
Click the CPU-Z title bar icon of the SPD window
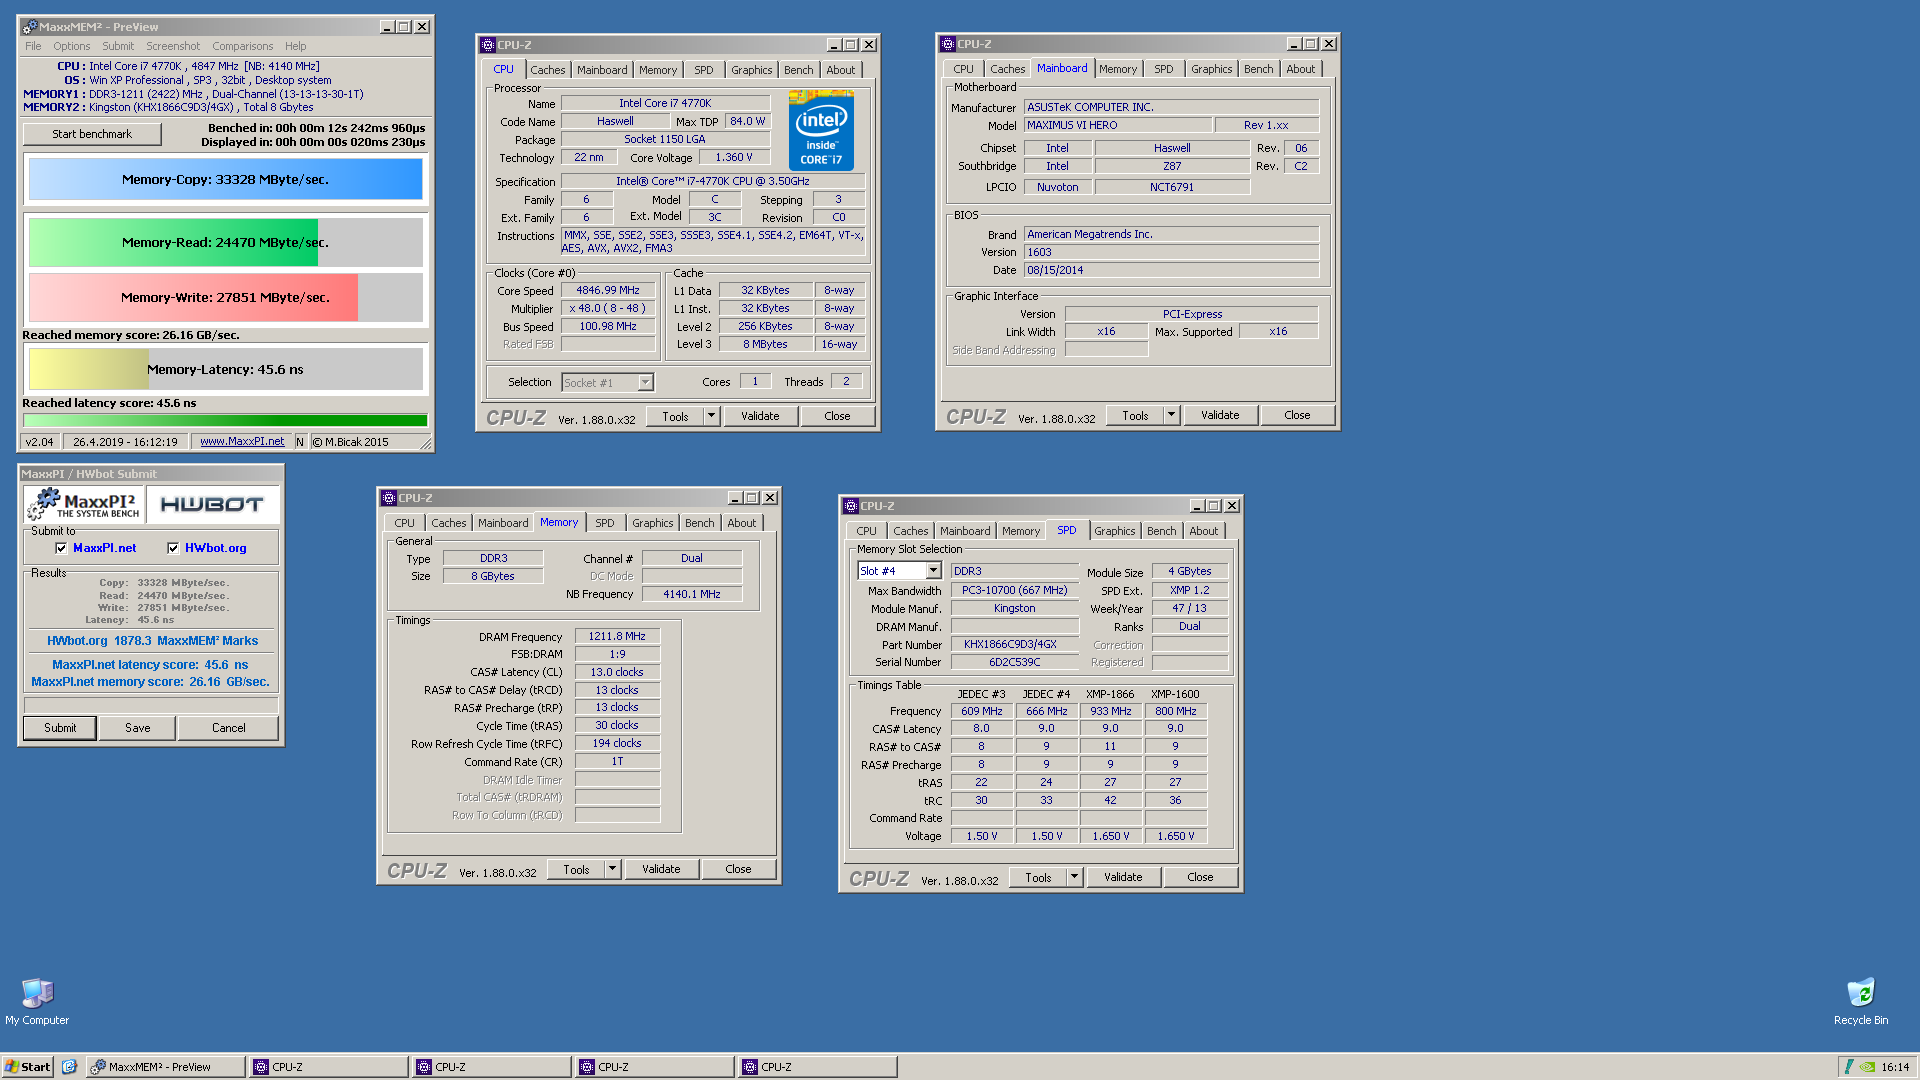[851, 506]
